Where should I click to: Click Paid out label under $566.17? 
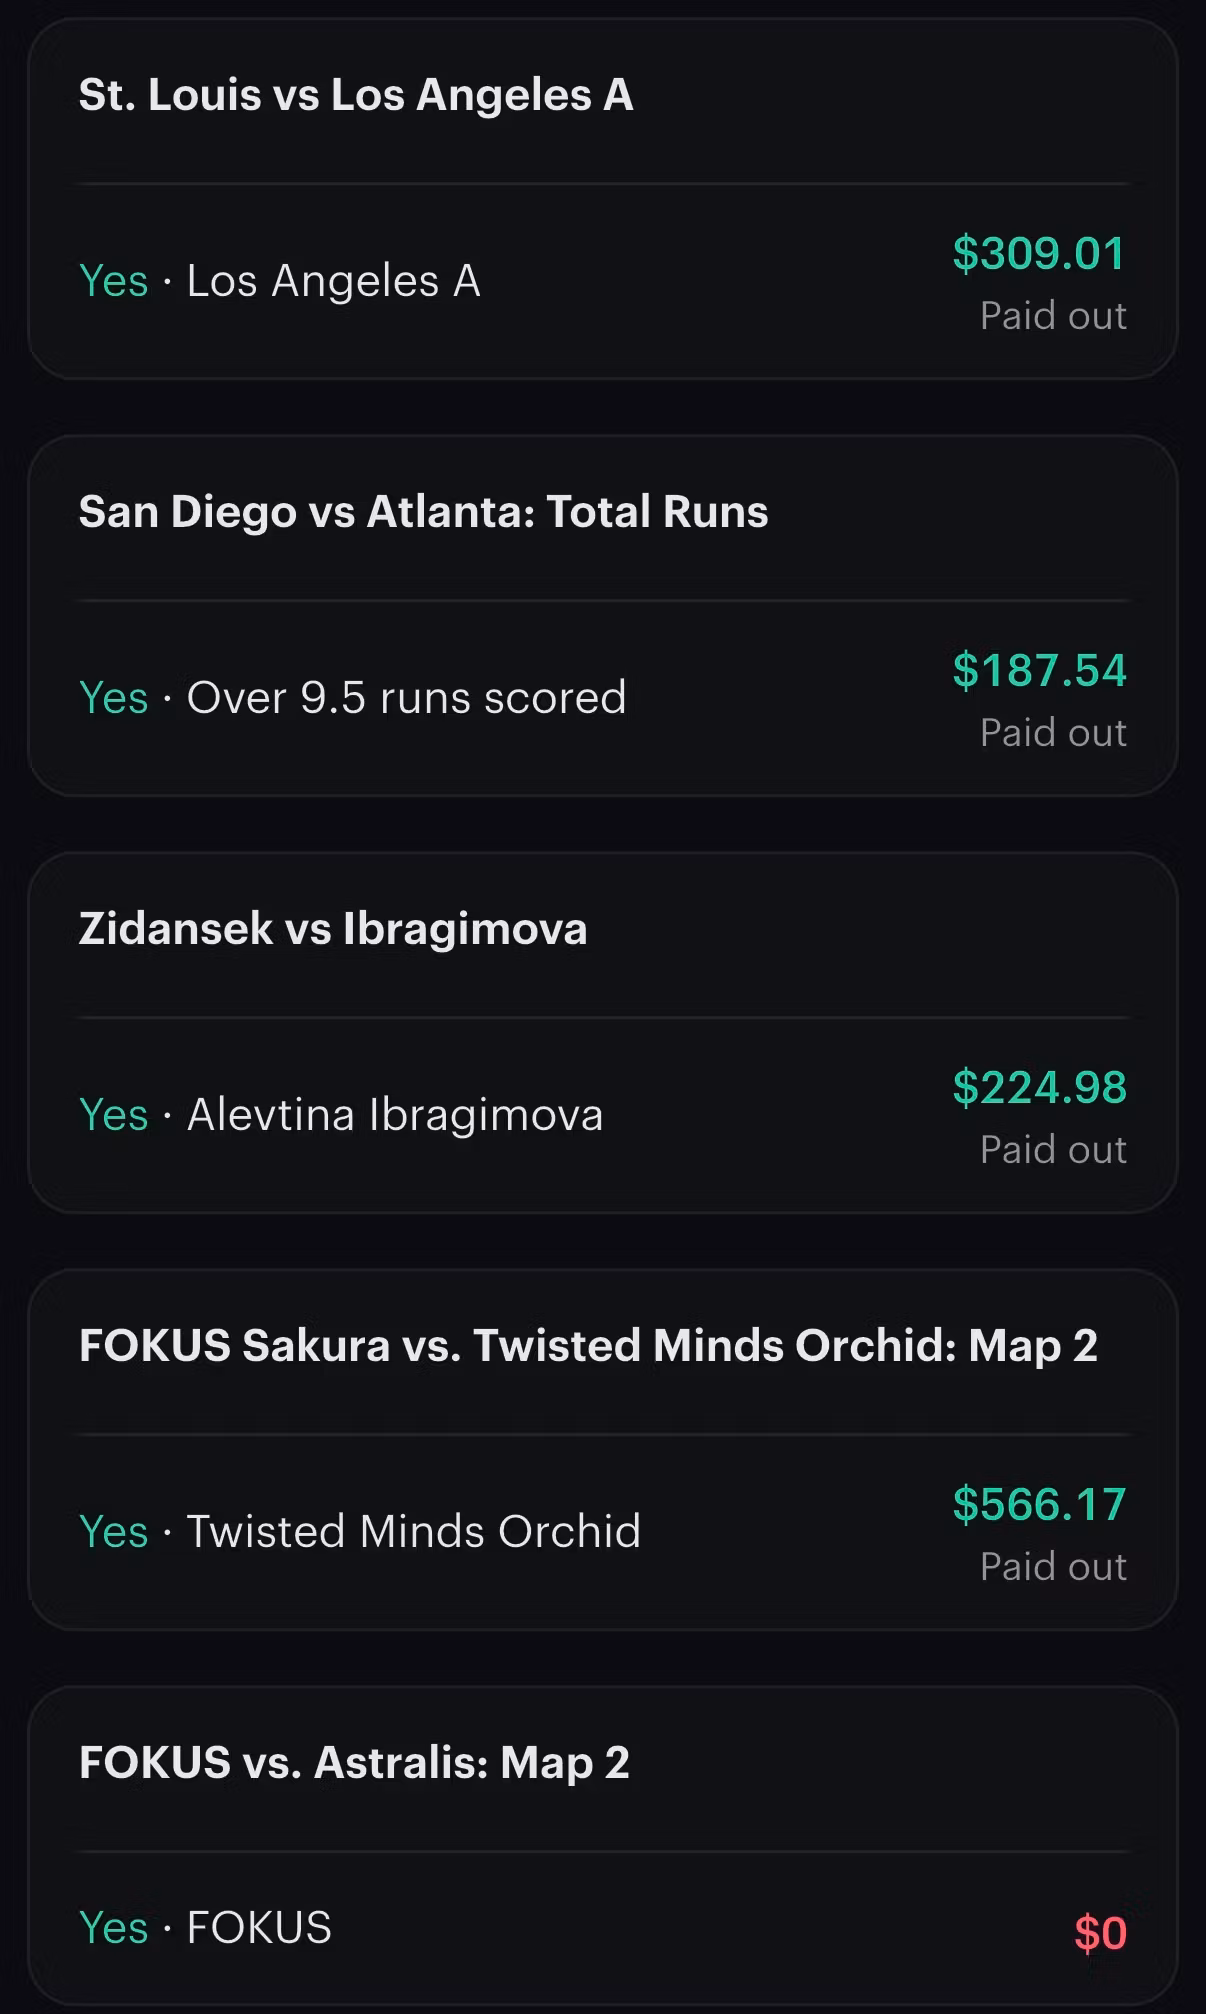(1053, 1567)
